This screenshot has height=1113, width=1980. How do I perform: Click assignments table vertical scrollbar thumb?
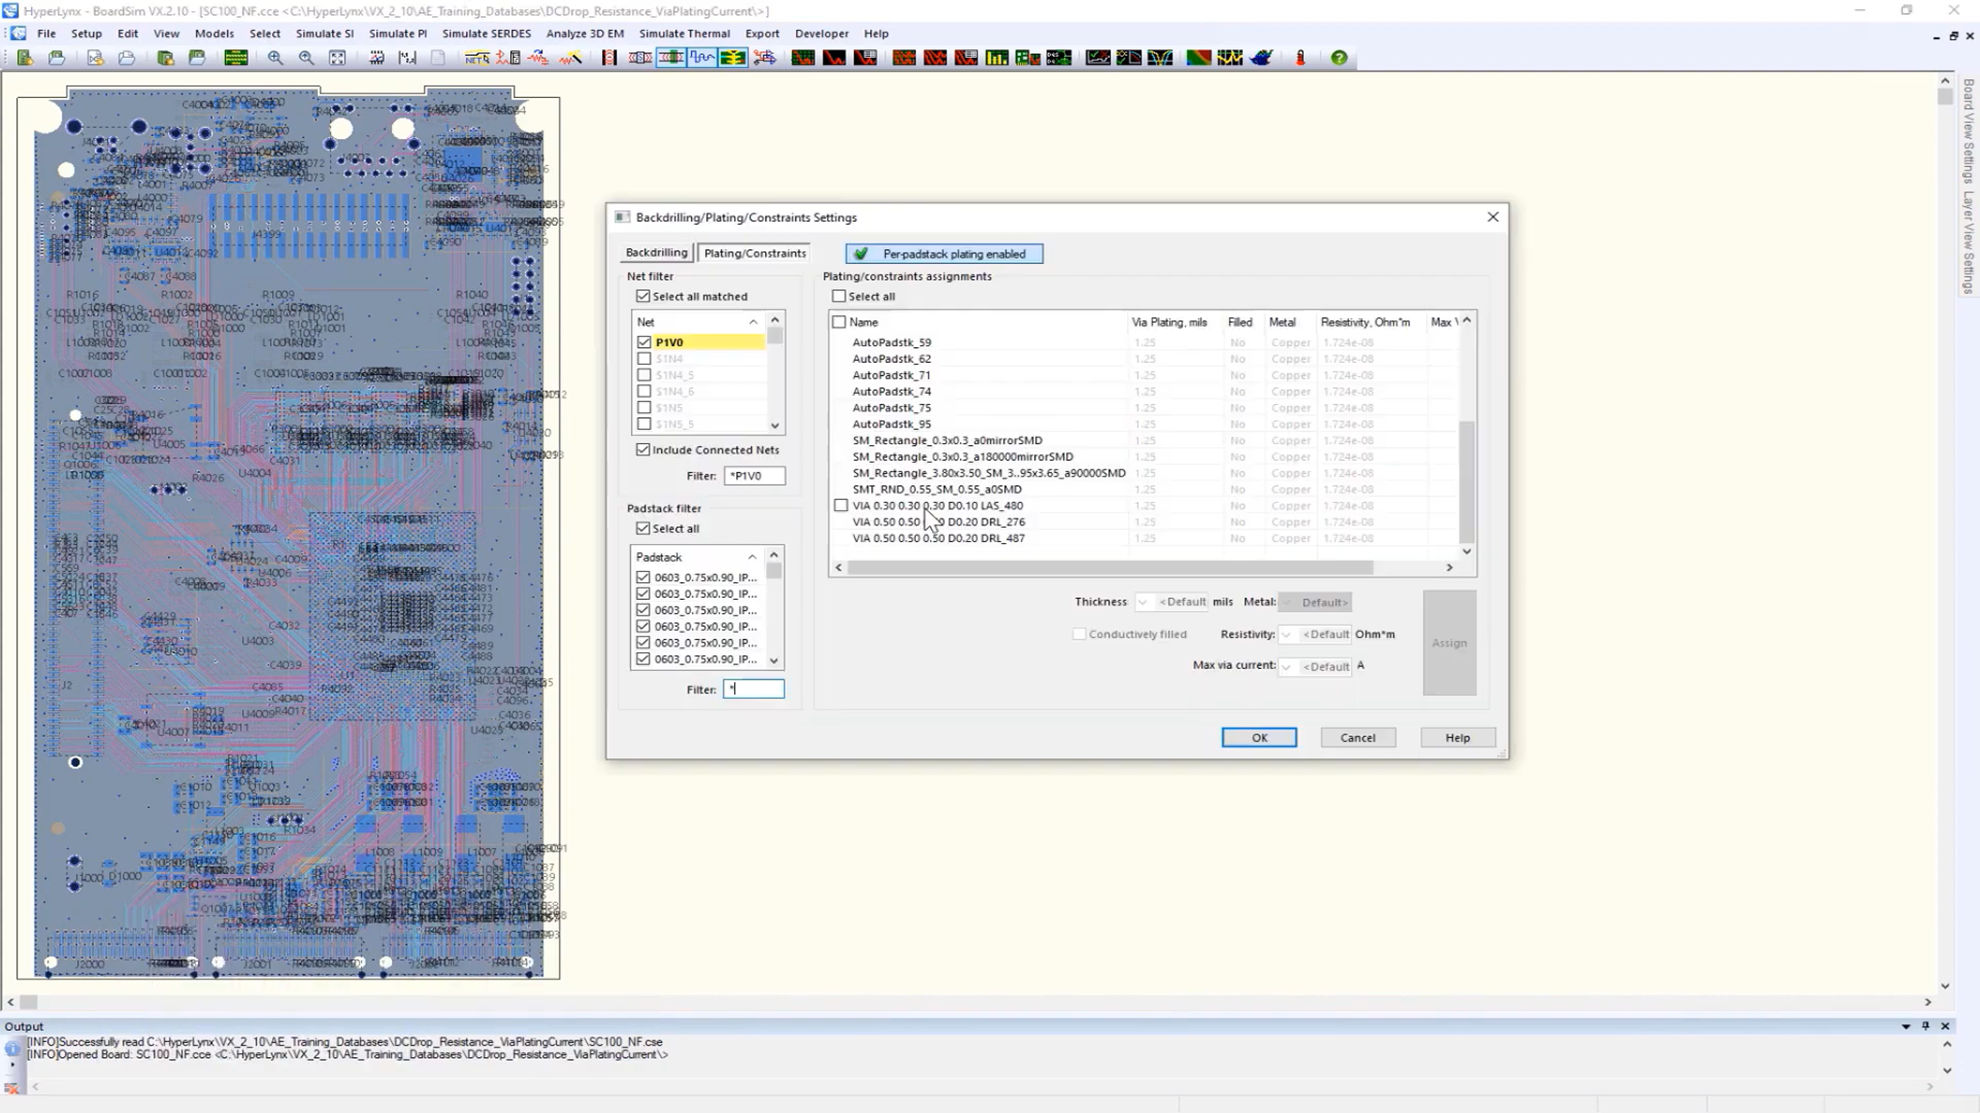click(1466, 482)
